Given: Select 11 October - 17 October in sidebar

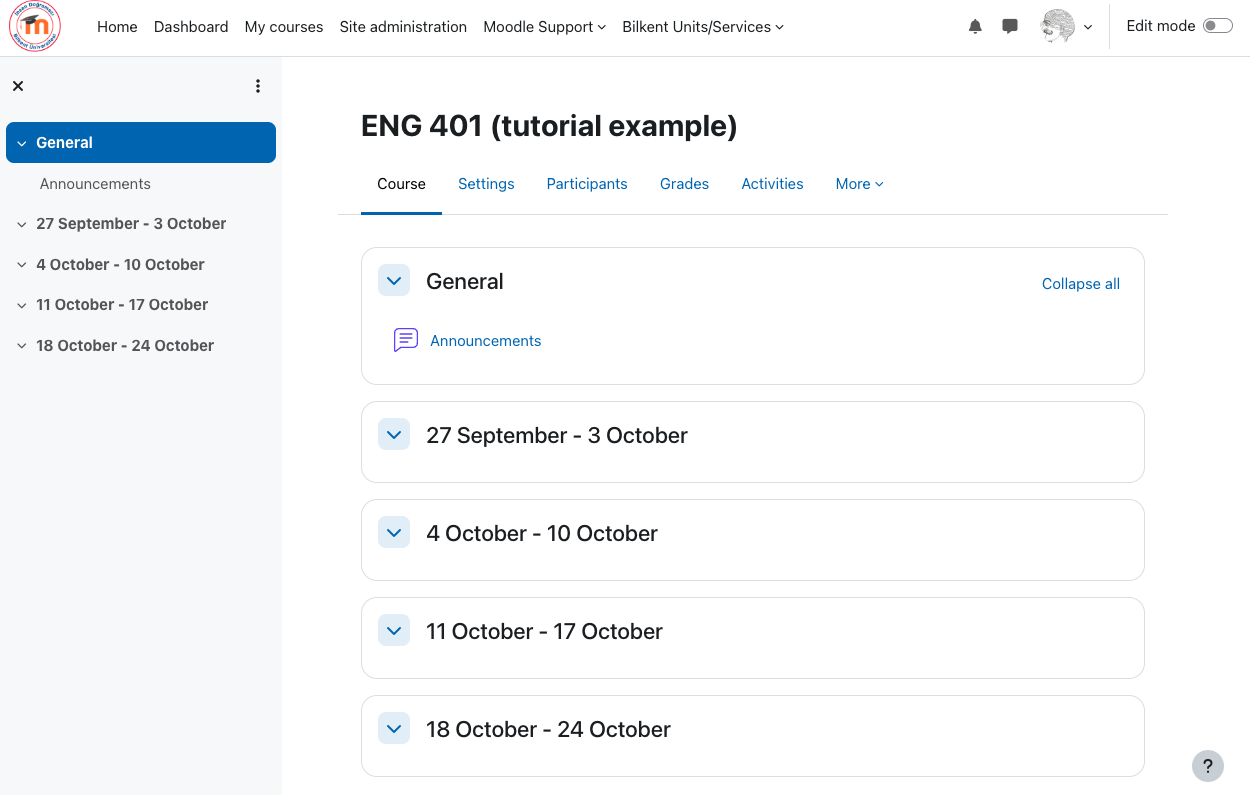Looking at the screenshot, I should coord(122,305).
